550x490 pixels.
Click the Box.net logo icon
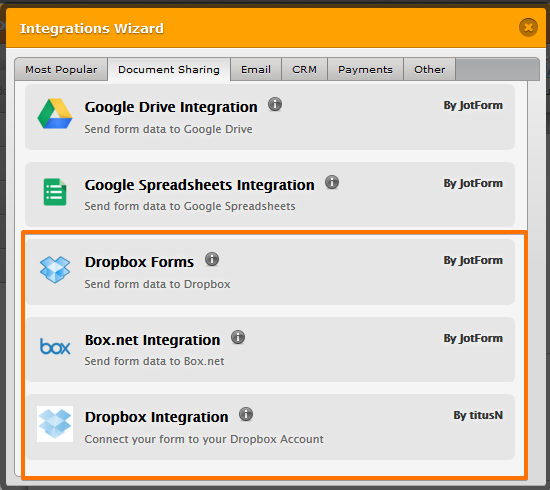point(55,347)
